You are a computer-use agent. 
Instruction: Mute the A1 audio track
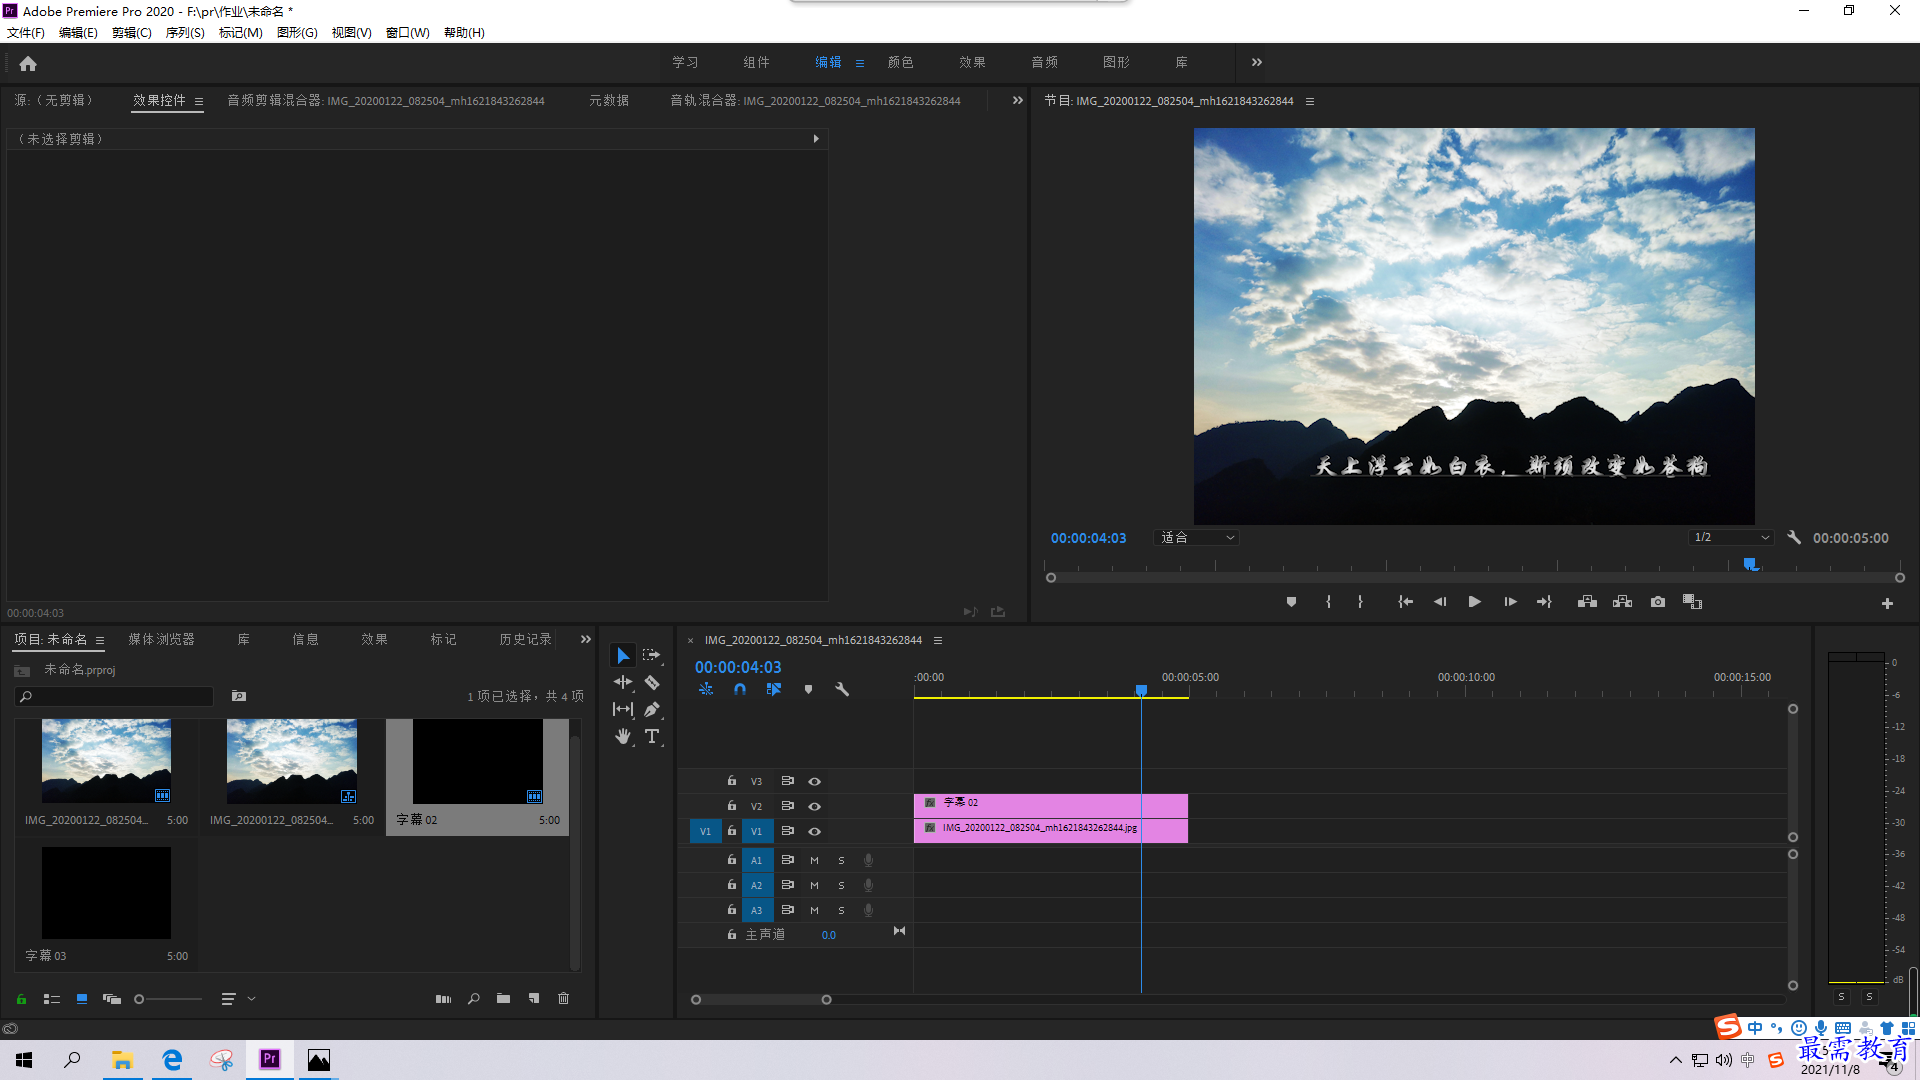[814, 860]
